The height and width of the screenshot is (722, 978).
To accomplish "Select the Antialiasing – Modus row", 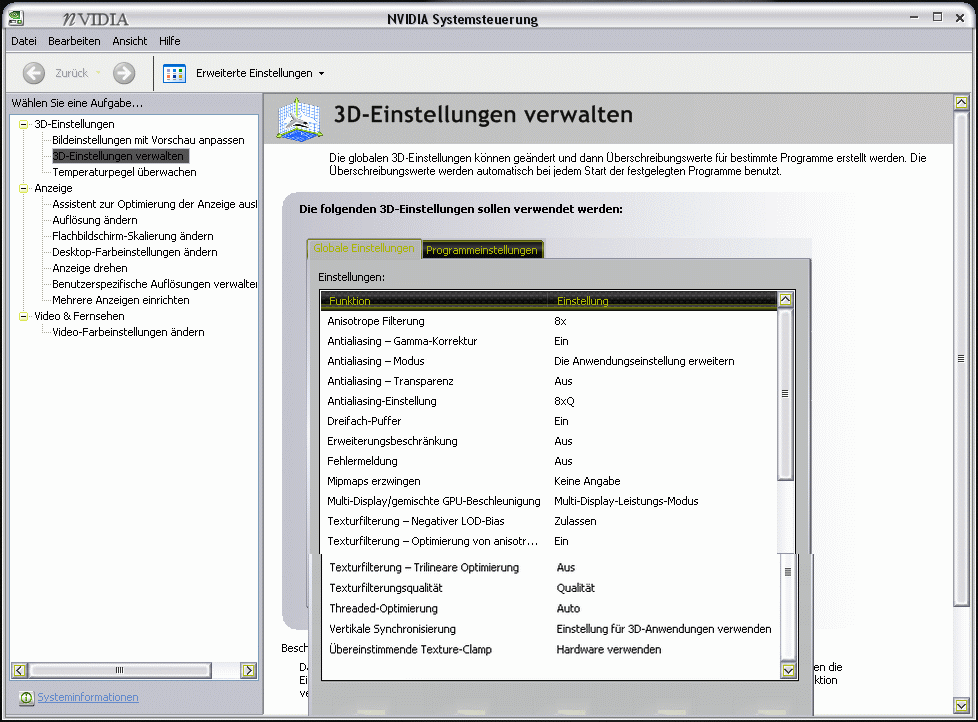I will (549, 361).
